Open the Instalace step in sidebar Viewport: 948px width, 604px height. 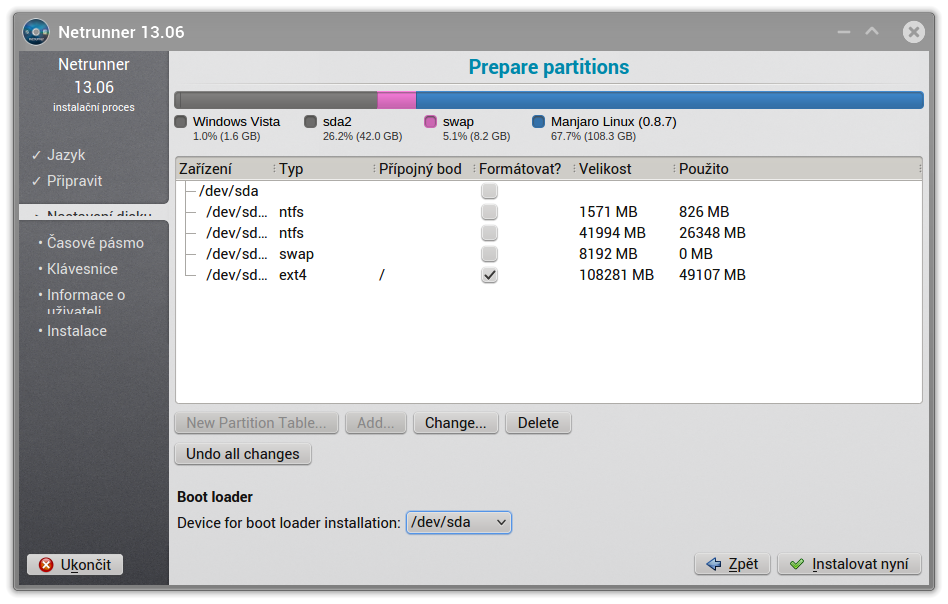click(77, 331)
